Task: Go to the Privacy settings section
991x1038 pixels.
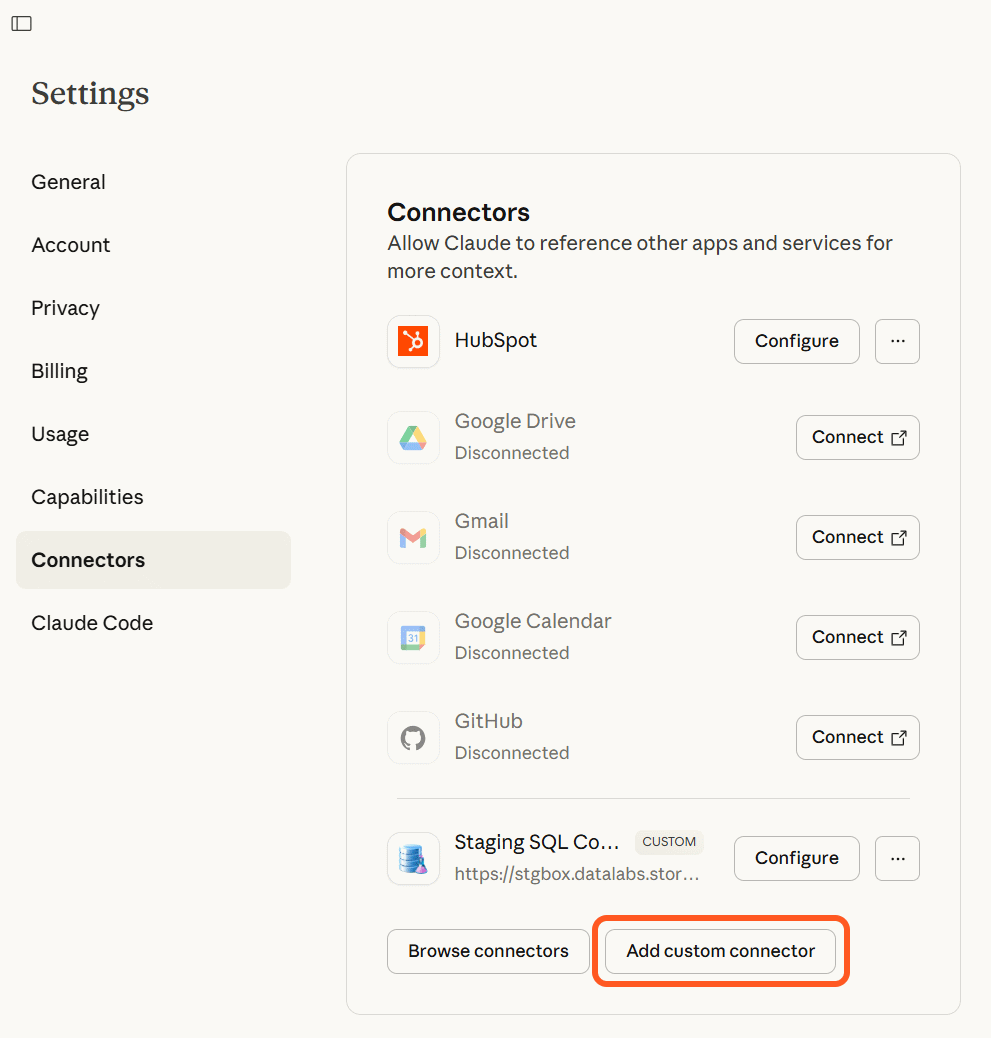Action: 65,308
